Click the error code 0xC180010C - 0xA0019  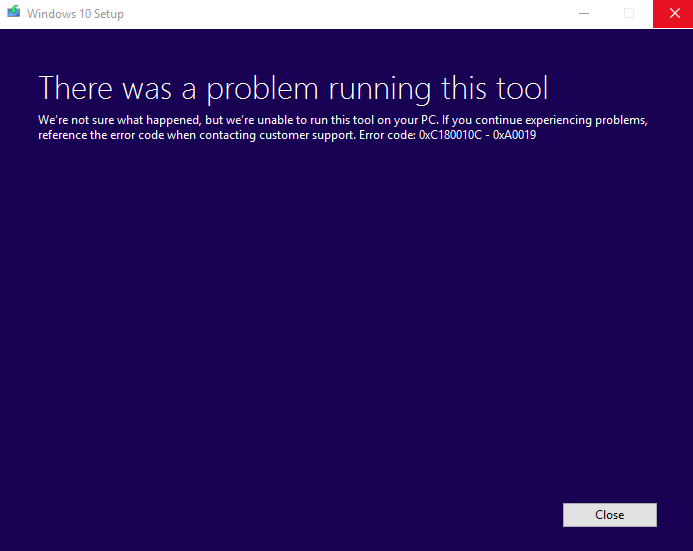477,135
